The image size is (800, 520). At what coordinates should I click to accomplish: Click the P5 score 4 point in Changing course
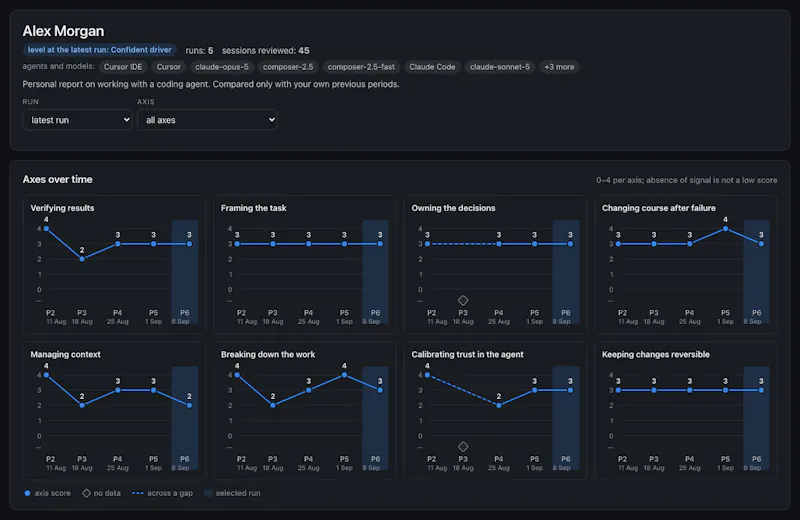point(726,229)
